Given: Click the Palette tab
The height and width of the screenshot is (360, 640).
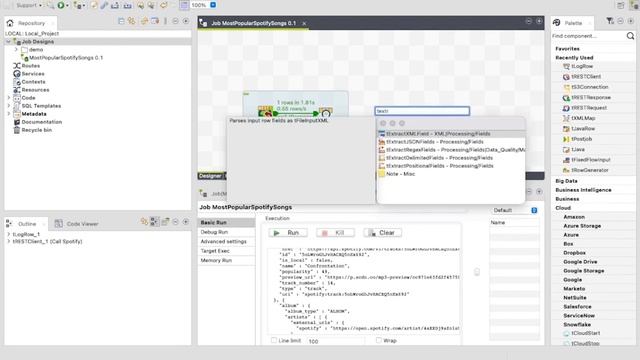Looking at the screenshot, I should pos(573,23).
